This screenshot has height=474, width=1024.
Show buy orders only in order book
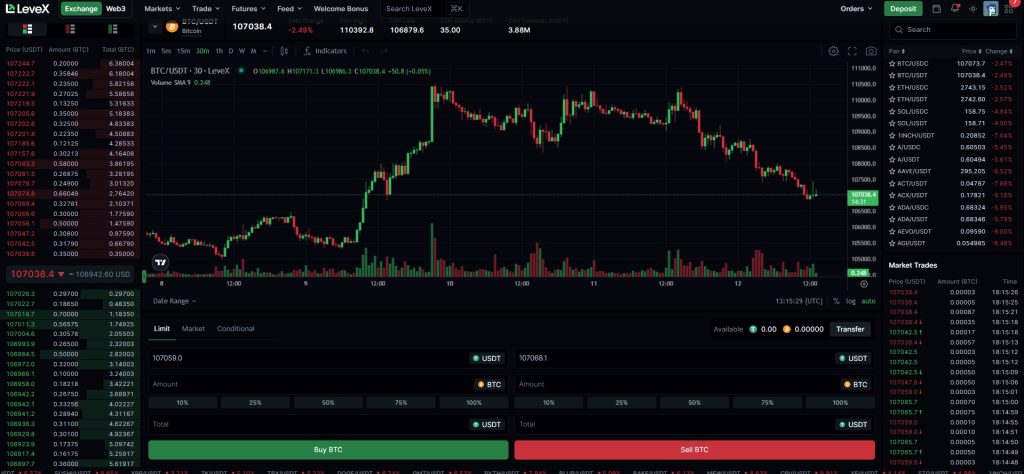(113, 29)
